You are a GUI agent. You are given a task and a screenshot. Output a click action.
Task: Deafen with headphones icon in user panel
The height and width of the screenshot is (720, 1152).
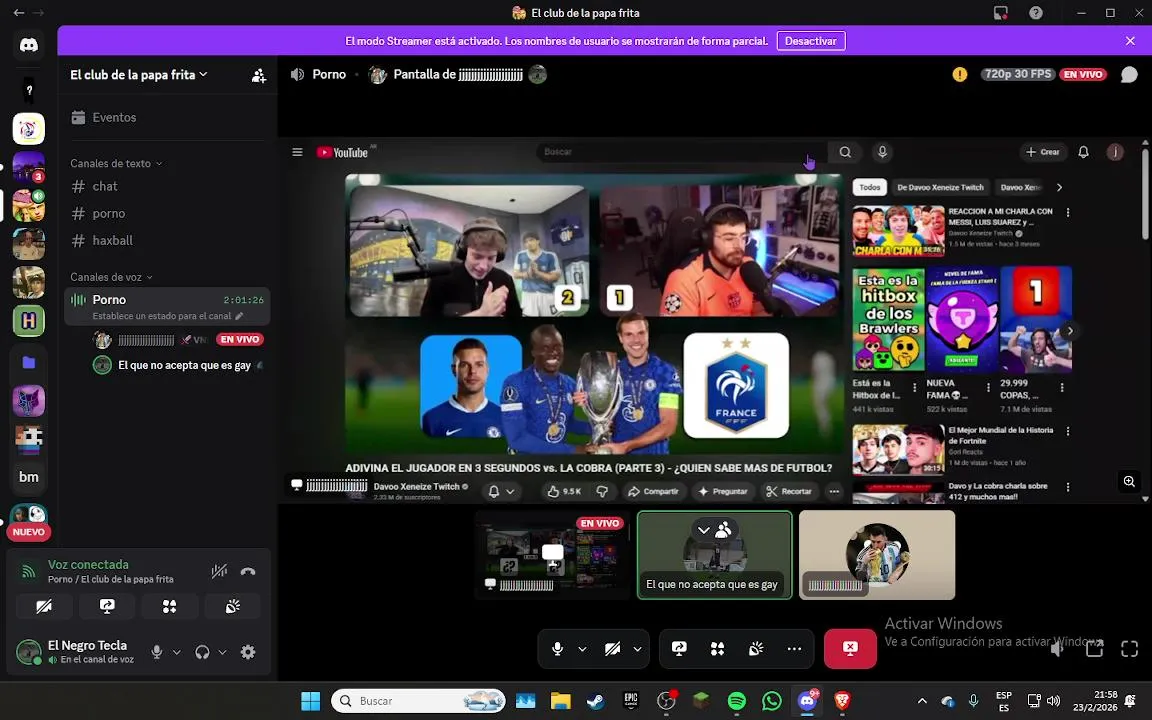click(202, 652)
